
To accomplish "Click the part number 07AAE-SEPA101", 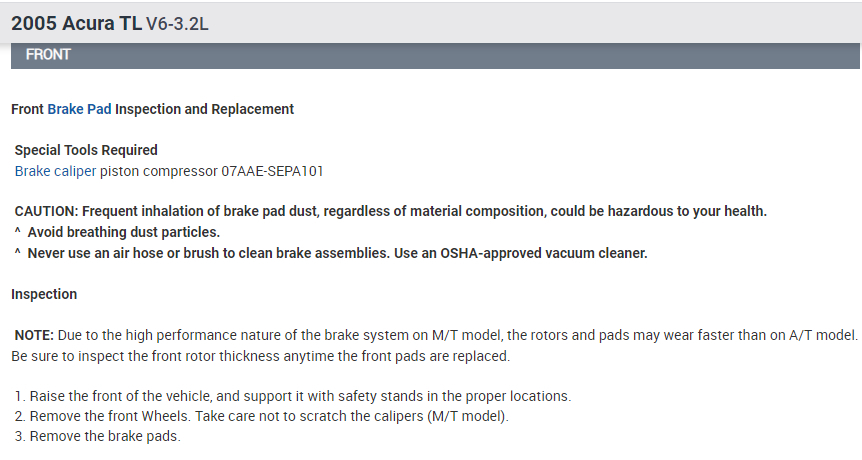I will coord(272,171).
